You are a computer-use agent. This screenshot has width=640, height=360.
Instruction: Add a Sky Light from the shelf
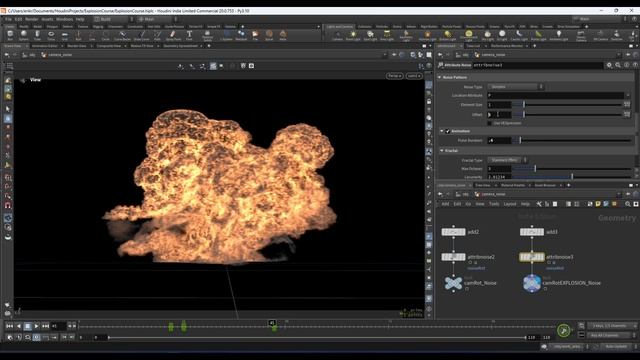[x=487, y=36]
